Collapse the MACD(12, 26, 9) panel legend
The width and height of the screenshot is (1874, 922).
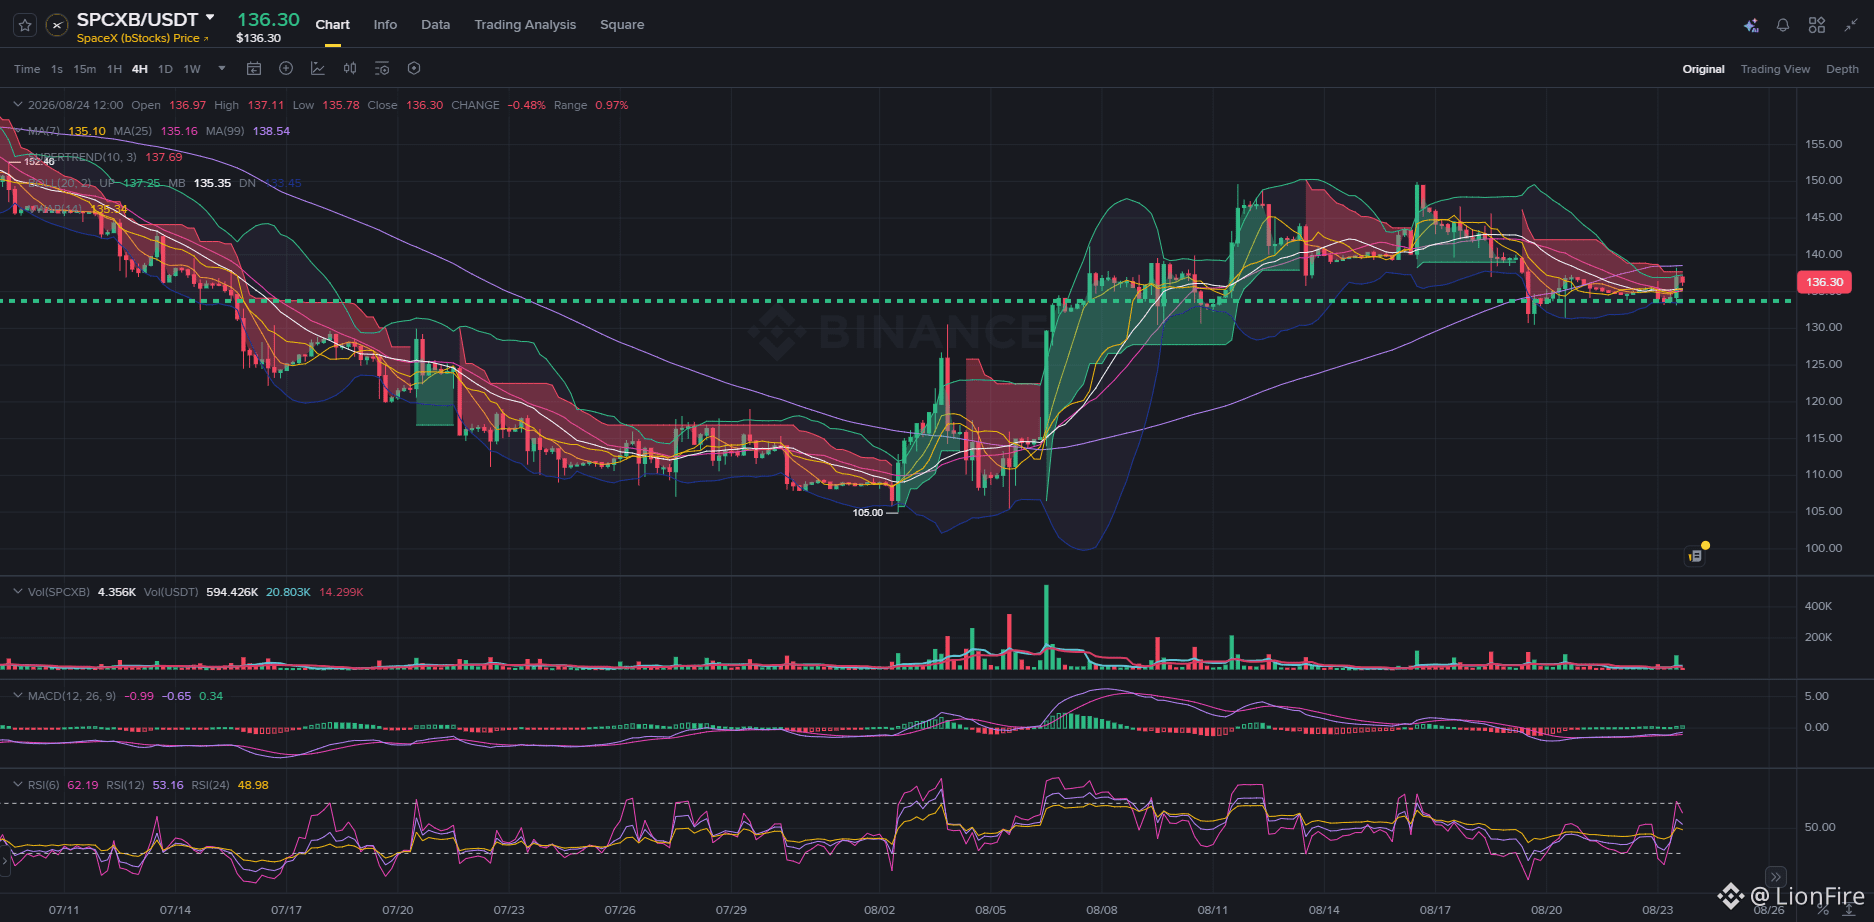tap(17, 696)
